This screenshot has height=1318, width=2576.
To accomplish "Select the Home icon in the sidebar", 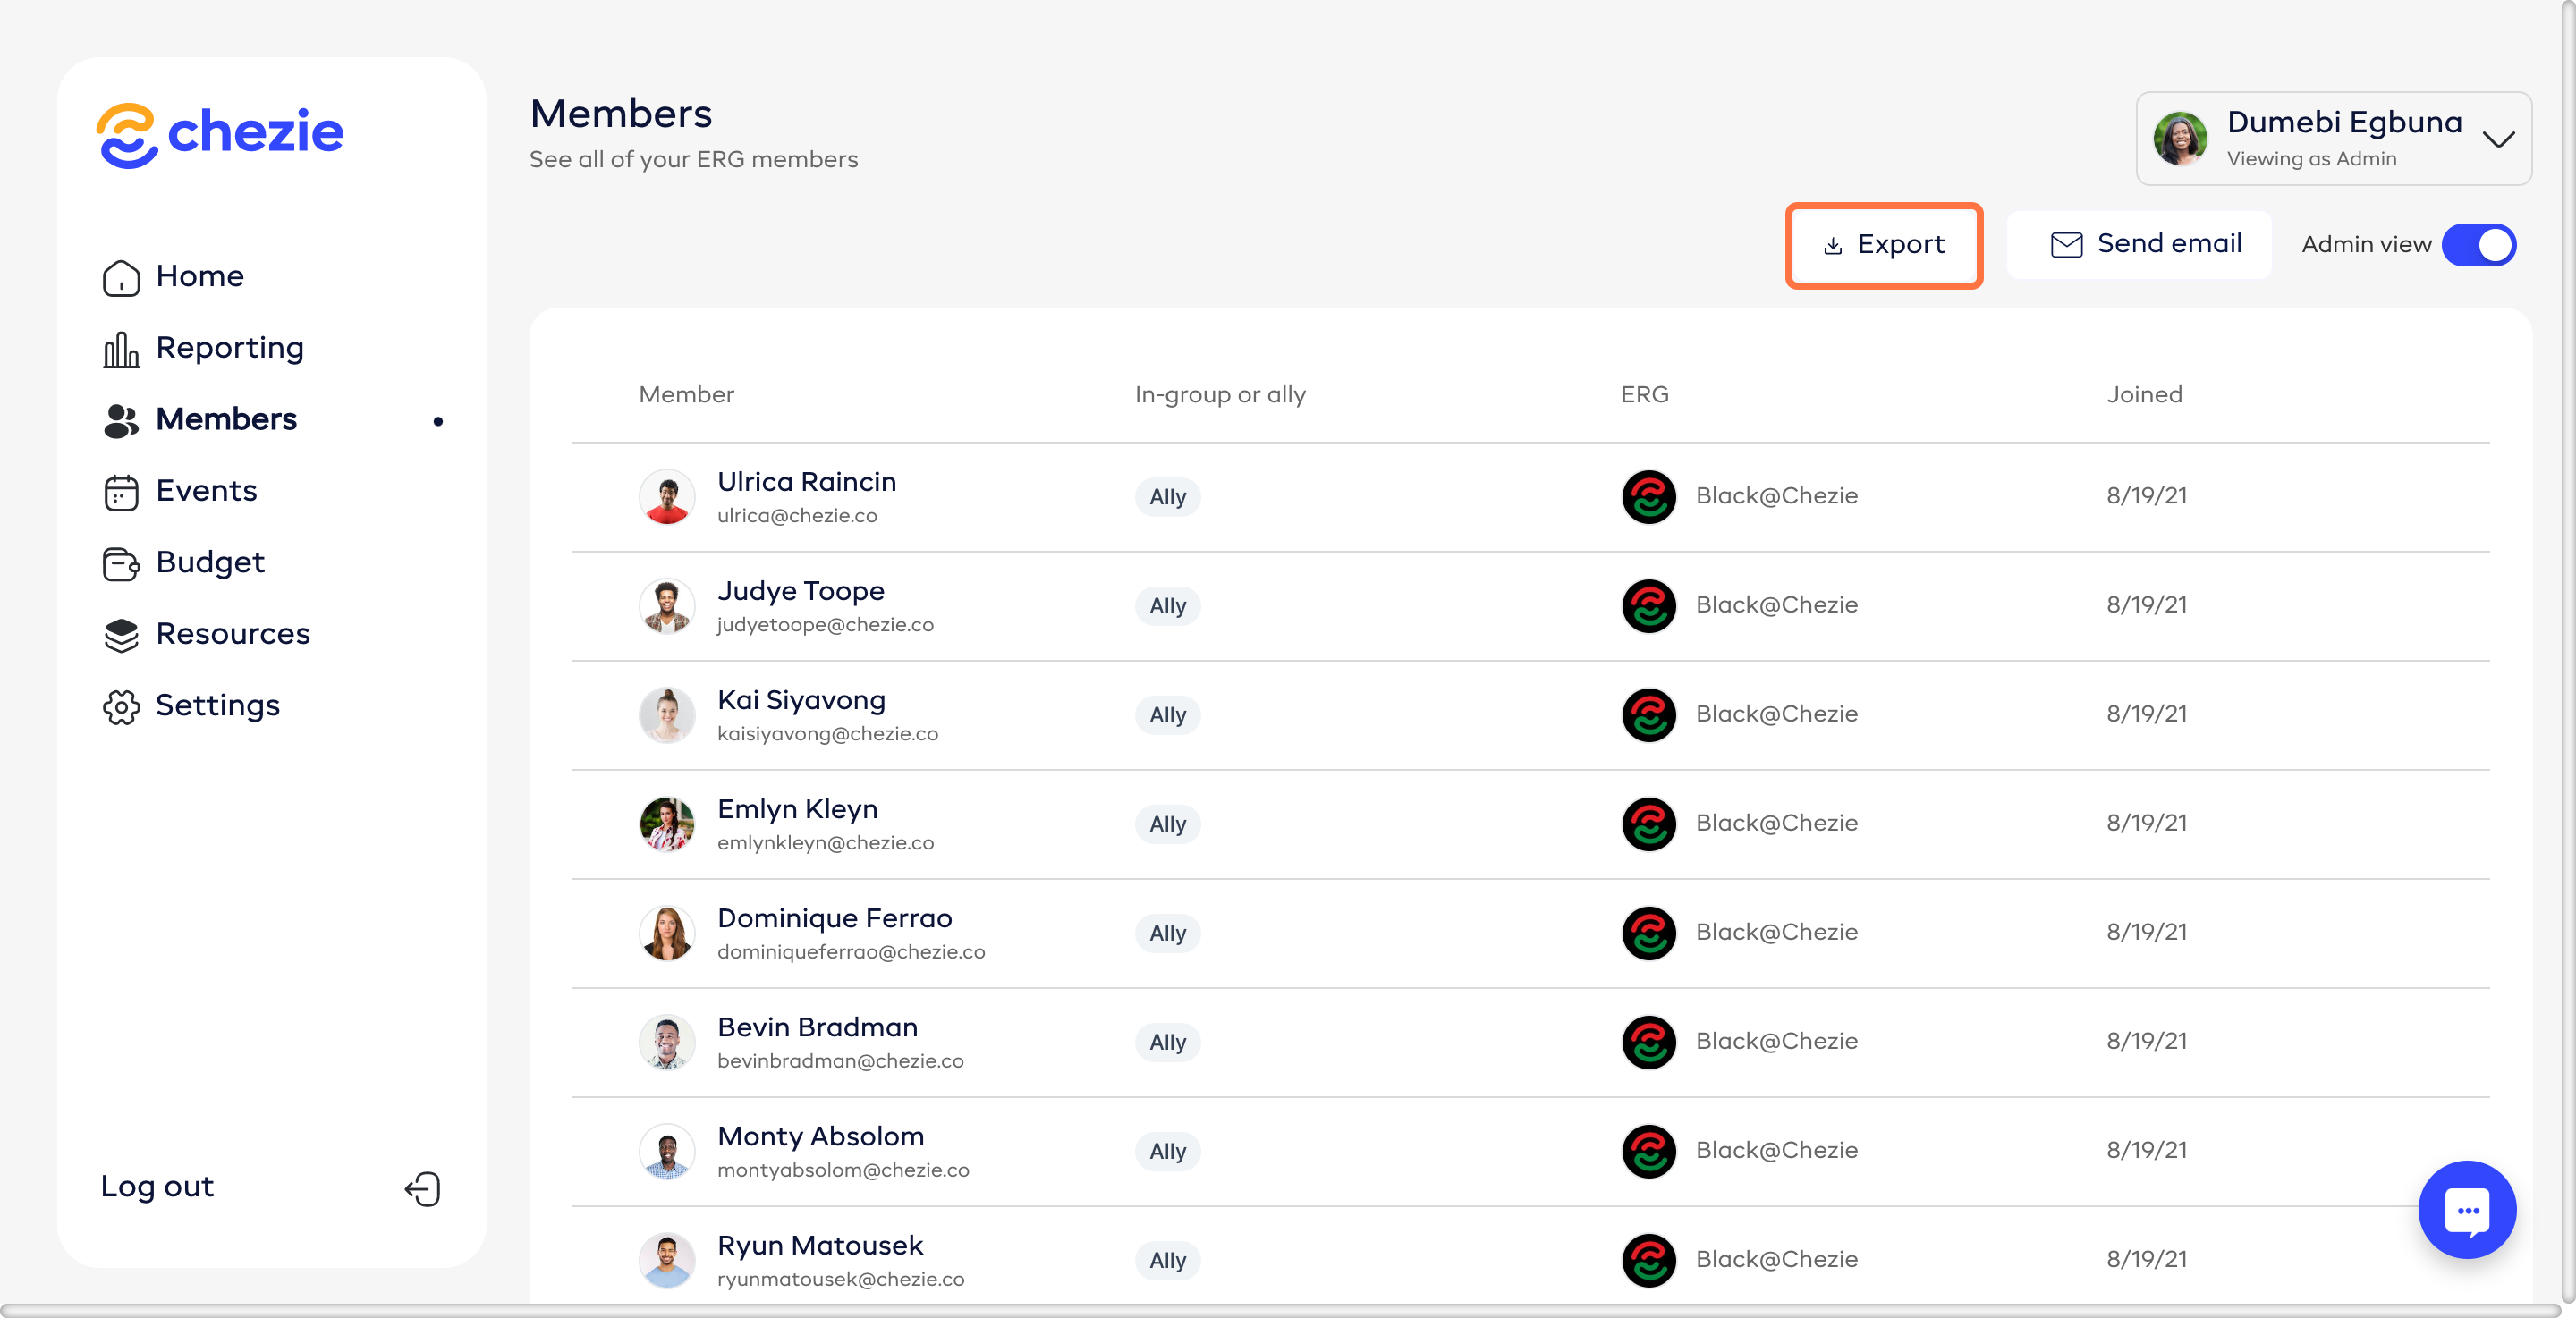I will [120, 277].
